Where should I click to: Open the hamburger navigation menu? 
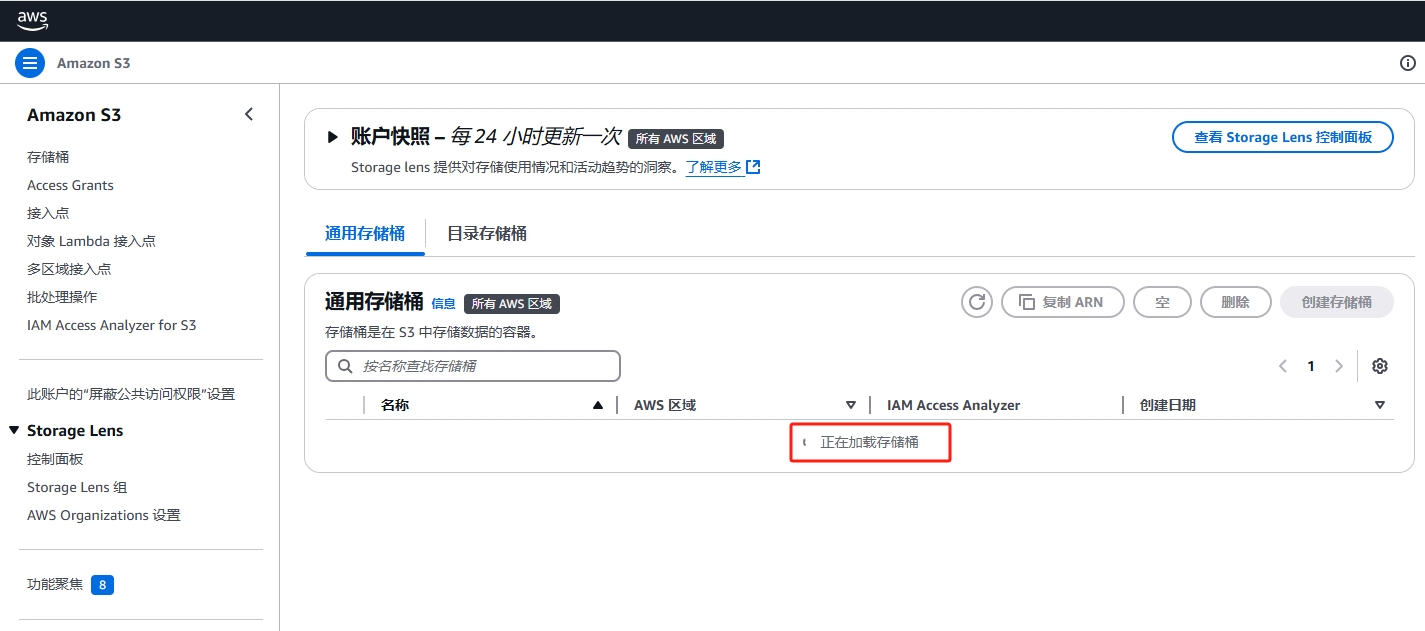tap(30, 63)
